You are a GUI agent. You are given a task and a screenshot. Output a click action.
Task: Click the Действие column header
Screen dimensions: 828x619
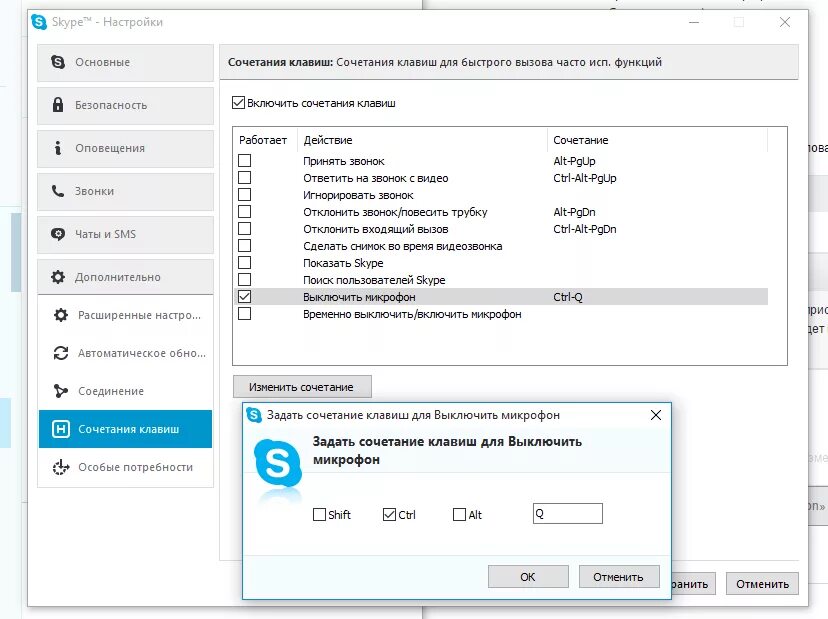[x=422, y=140]
